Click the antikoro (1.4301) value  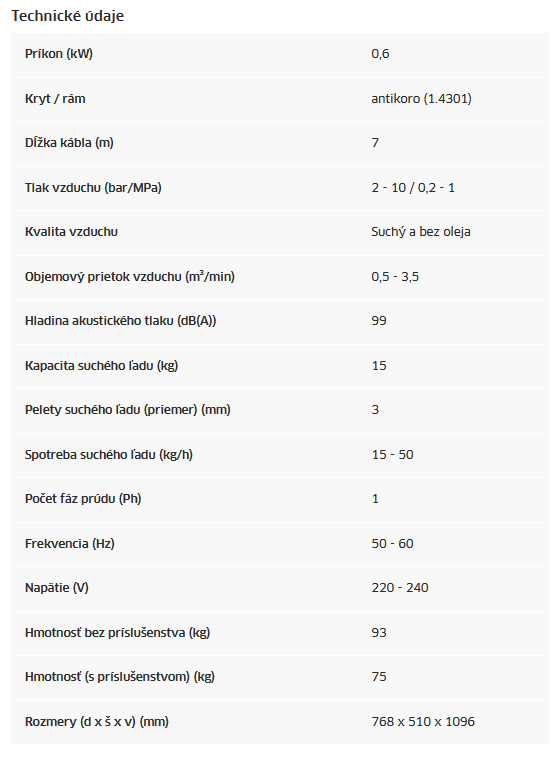coord(421,99)
